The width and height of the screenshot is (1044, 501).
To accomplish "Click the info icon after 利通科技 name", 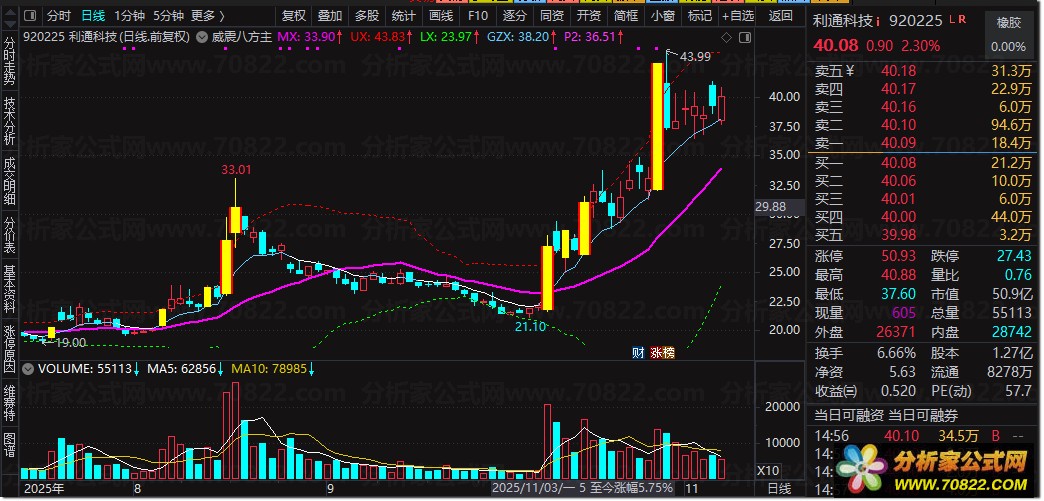I will (x=878, y=21).
